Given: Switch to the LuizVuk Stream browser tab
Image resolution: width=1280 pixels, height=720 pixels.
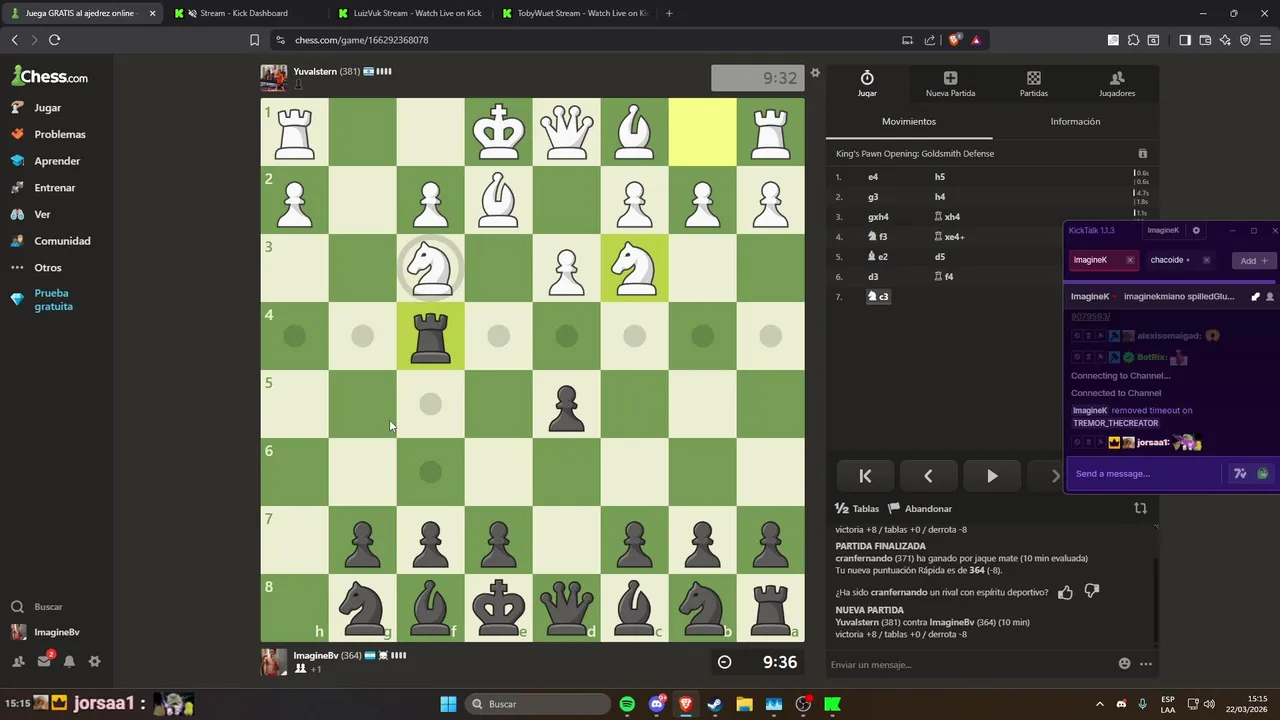Looking at the screenshot, I should pyautogui.click(x=409, y=13).
